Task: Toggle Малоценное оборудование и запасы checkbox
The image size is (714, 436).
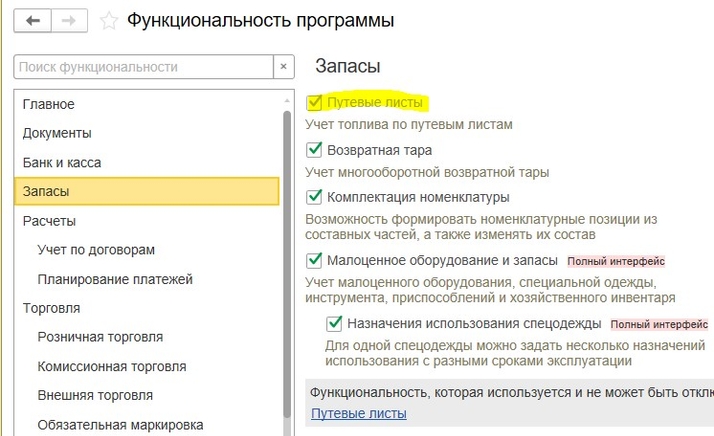Action: pos(316,260)
